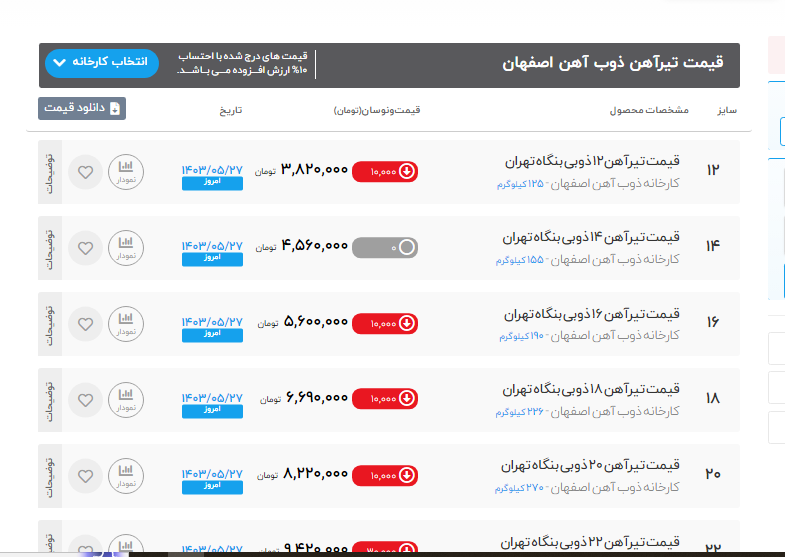Click the gray zero-change badge for size 14
Viewport: 785px width, 557px height.
pyautogui.click(x=385, y=247)
